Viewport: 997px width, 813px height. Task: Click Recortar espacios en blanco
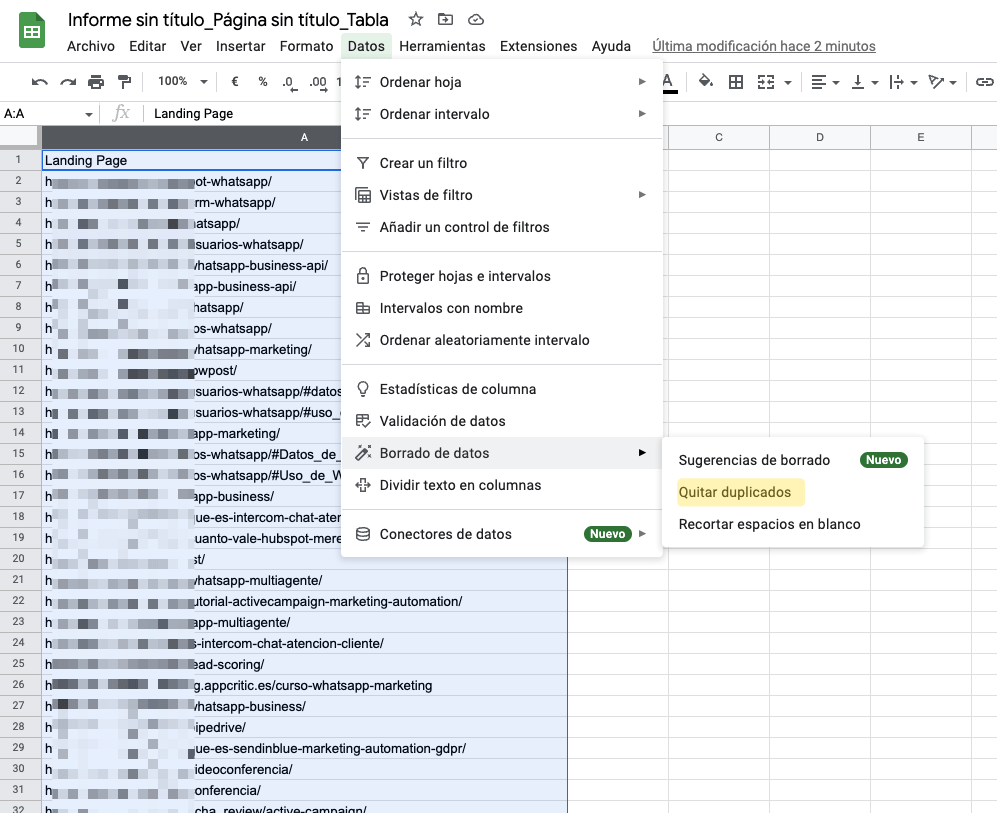click(x=769, y=524)
